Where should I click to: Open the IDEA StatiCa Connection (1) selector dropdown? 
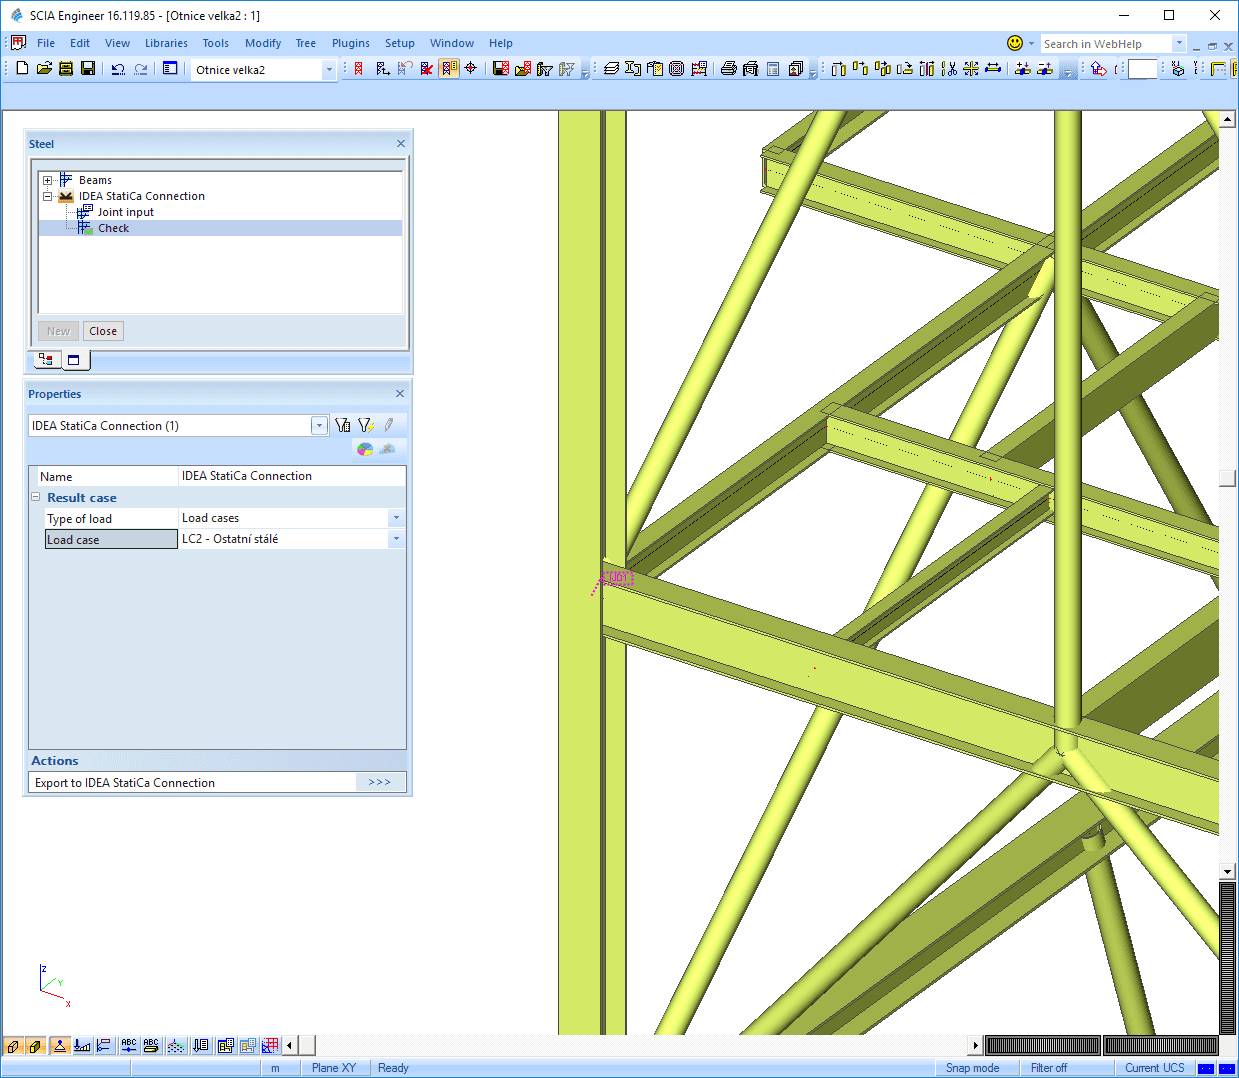click(319, 425)
